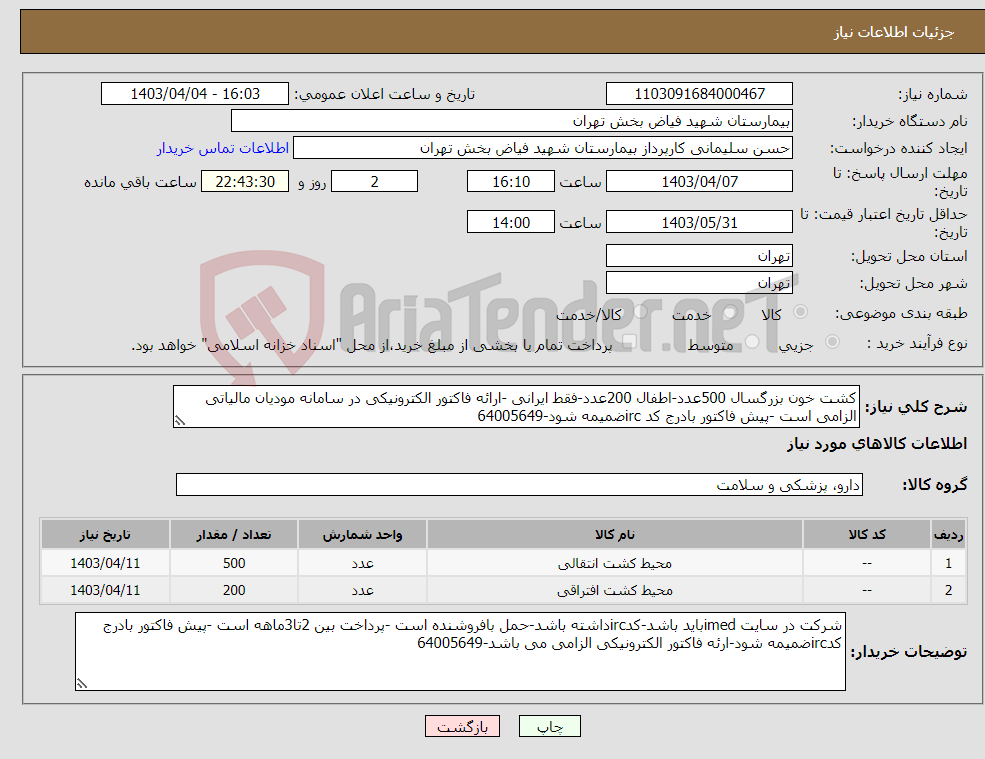Click the treasury payment note text
Image resolution: width=985 pixels, height=759 pixels.
[x=371, y=345]
